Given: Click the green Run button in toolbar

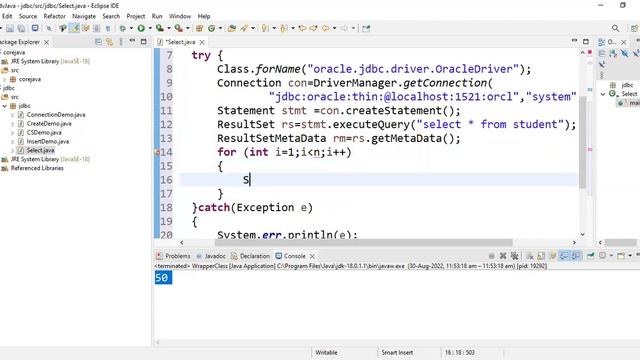Looking at the screenshot, I should (141, 28).
